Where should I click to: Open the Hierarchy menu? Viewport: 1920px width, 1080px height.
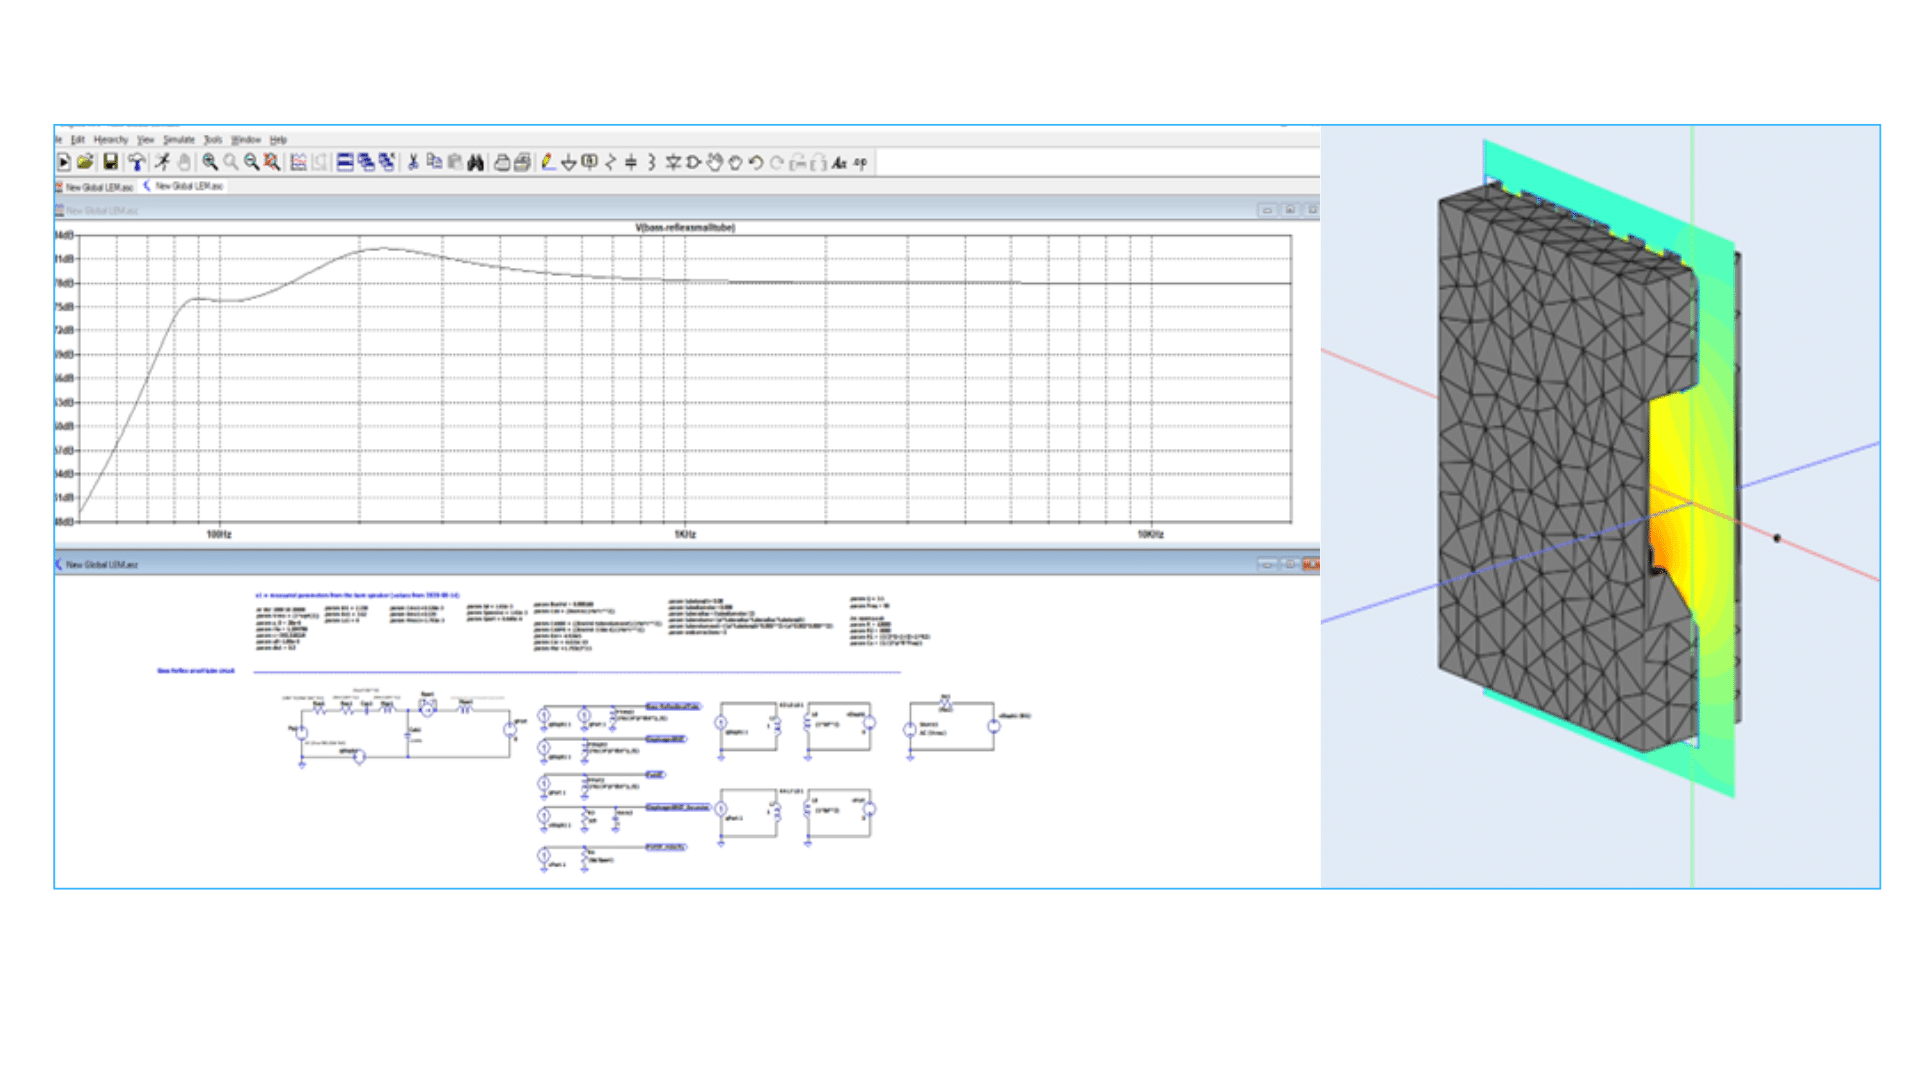tap(111, 140)
